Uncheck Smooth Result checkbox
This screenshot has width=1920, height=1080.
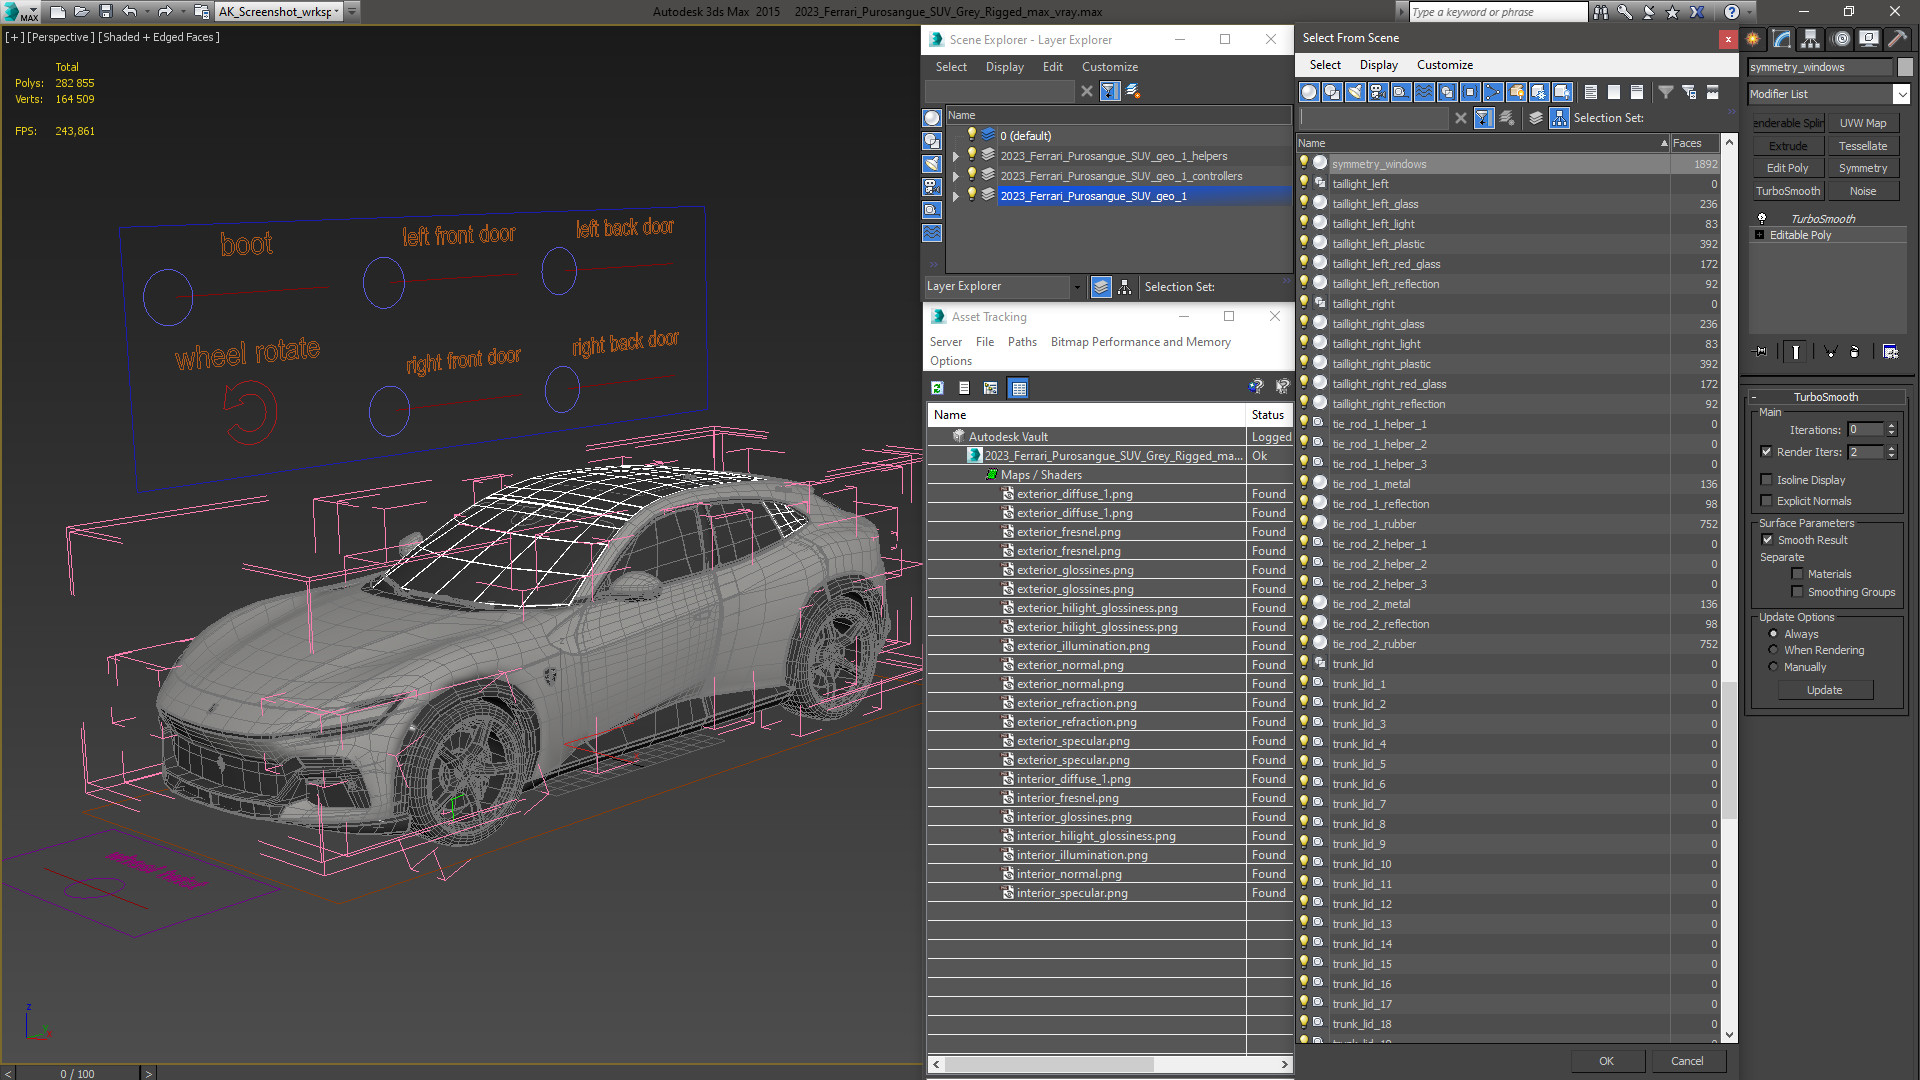(1767, 540)
